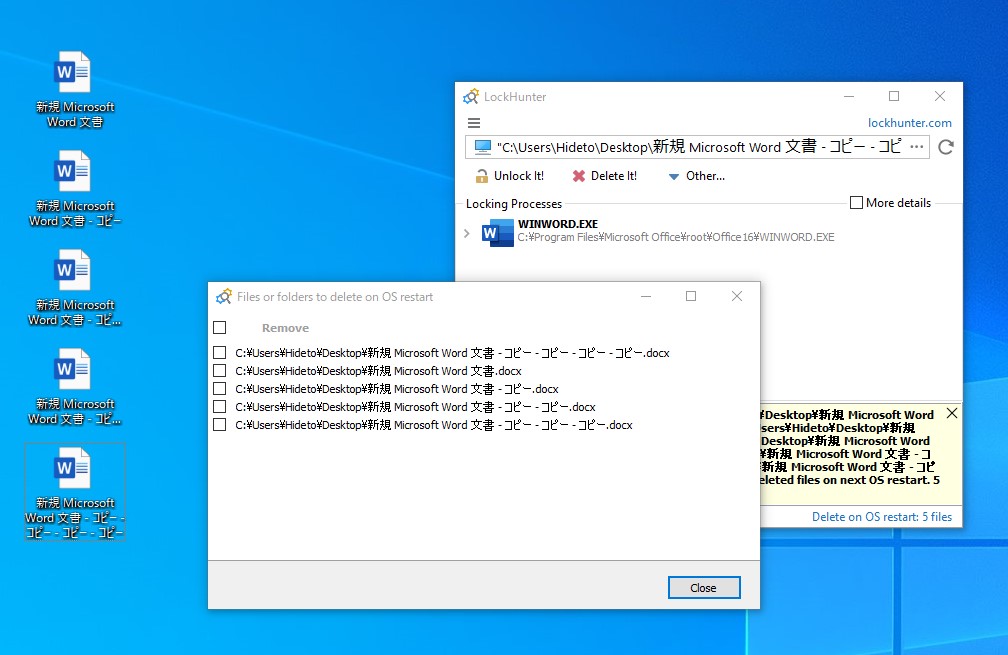Select the selected Word copy icon at bottom left

click(74, 470)
